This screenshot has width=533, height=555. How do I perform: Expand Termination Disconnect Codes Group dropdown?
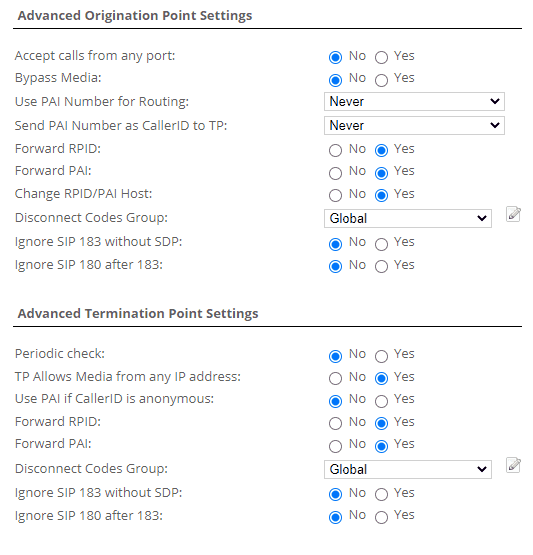coord(408,469)
